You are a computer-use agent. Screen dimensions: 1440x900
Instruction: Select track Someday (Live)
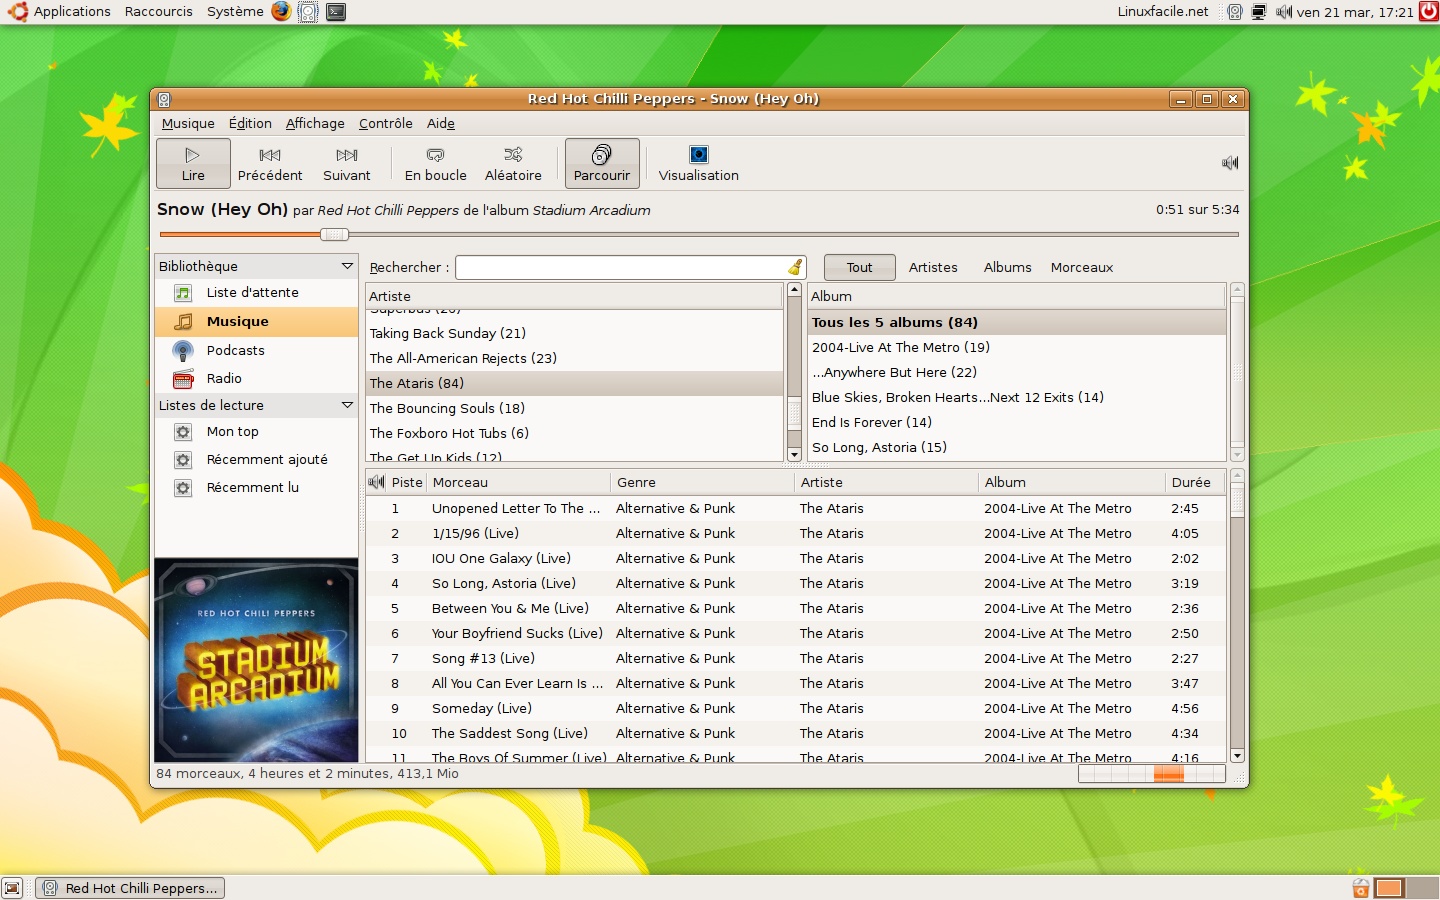click(x=796, y=708)
